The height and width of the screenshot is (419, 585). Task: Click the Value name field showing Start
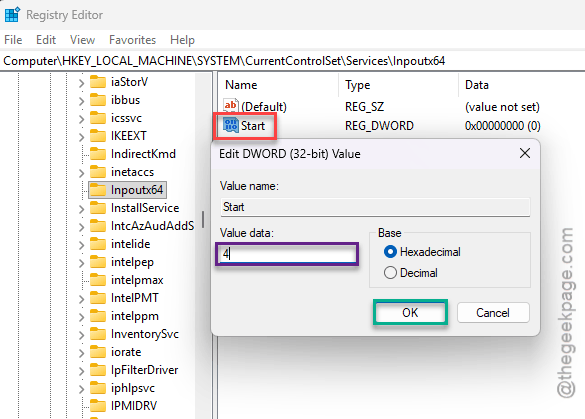pyautogui.click(x=375, y=207)
